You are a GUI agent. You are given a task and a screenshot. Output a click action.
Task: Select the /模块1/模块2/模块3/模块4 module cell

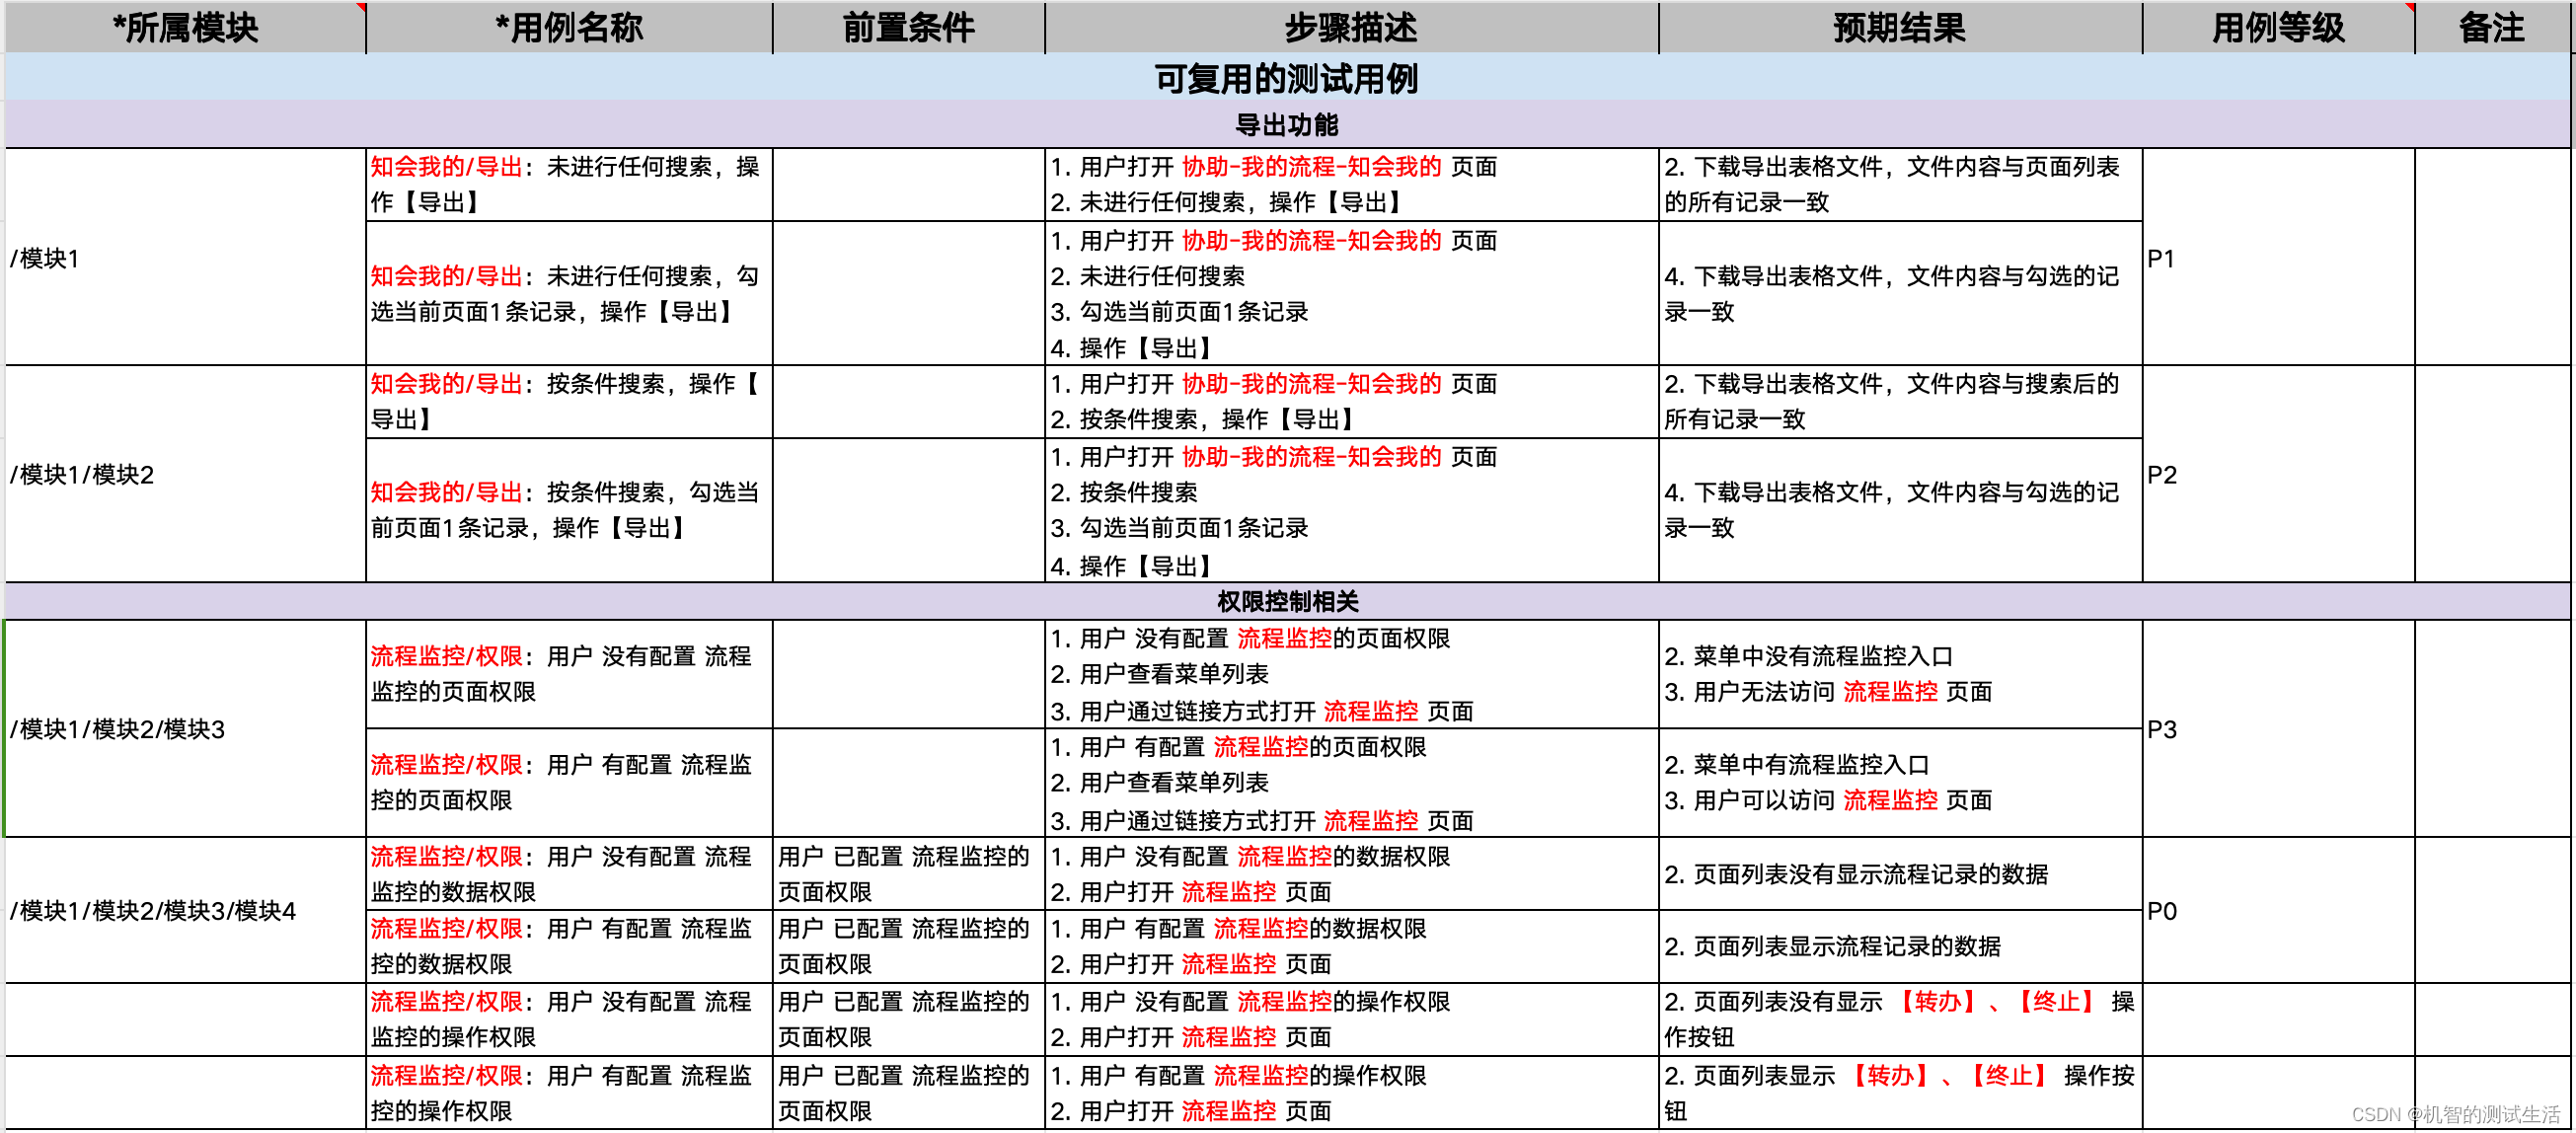pos(153,911)
